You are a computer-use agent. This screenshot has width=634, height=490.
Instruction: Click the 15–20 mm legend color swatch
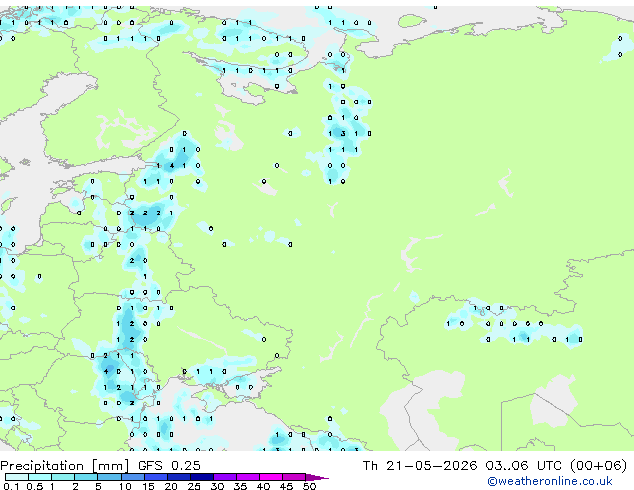(x=155, y=477)
